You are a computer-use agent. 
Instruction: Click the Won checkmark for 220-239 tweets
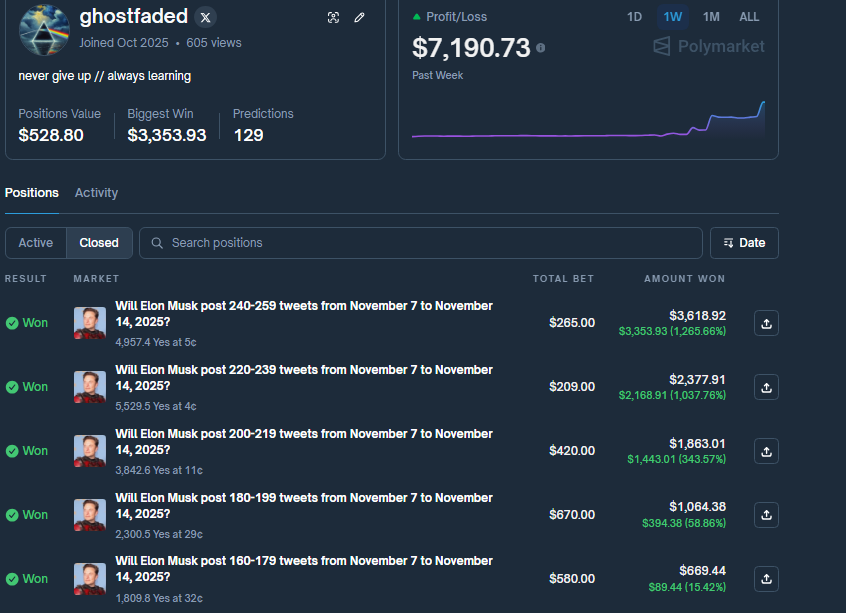pyautogui.click(x=12, y=387)
